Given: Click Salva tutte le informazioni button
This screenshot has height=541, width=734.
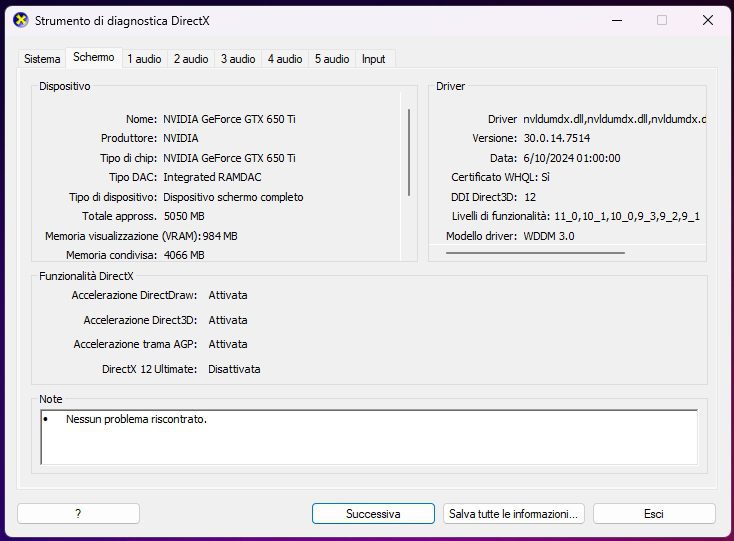Looking at the screenshot, I should [x=514, y=514].
